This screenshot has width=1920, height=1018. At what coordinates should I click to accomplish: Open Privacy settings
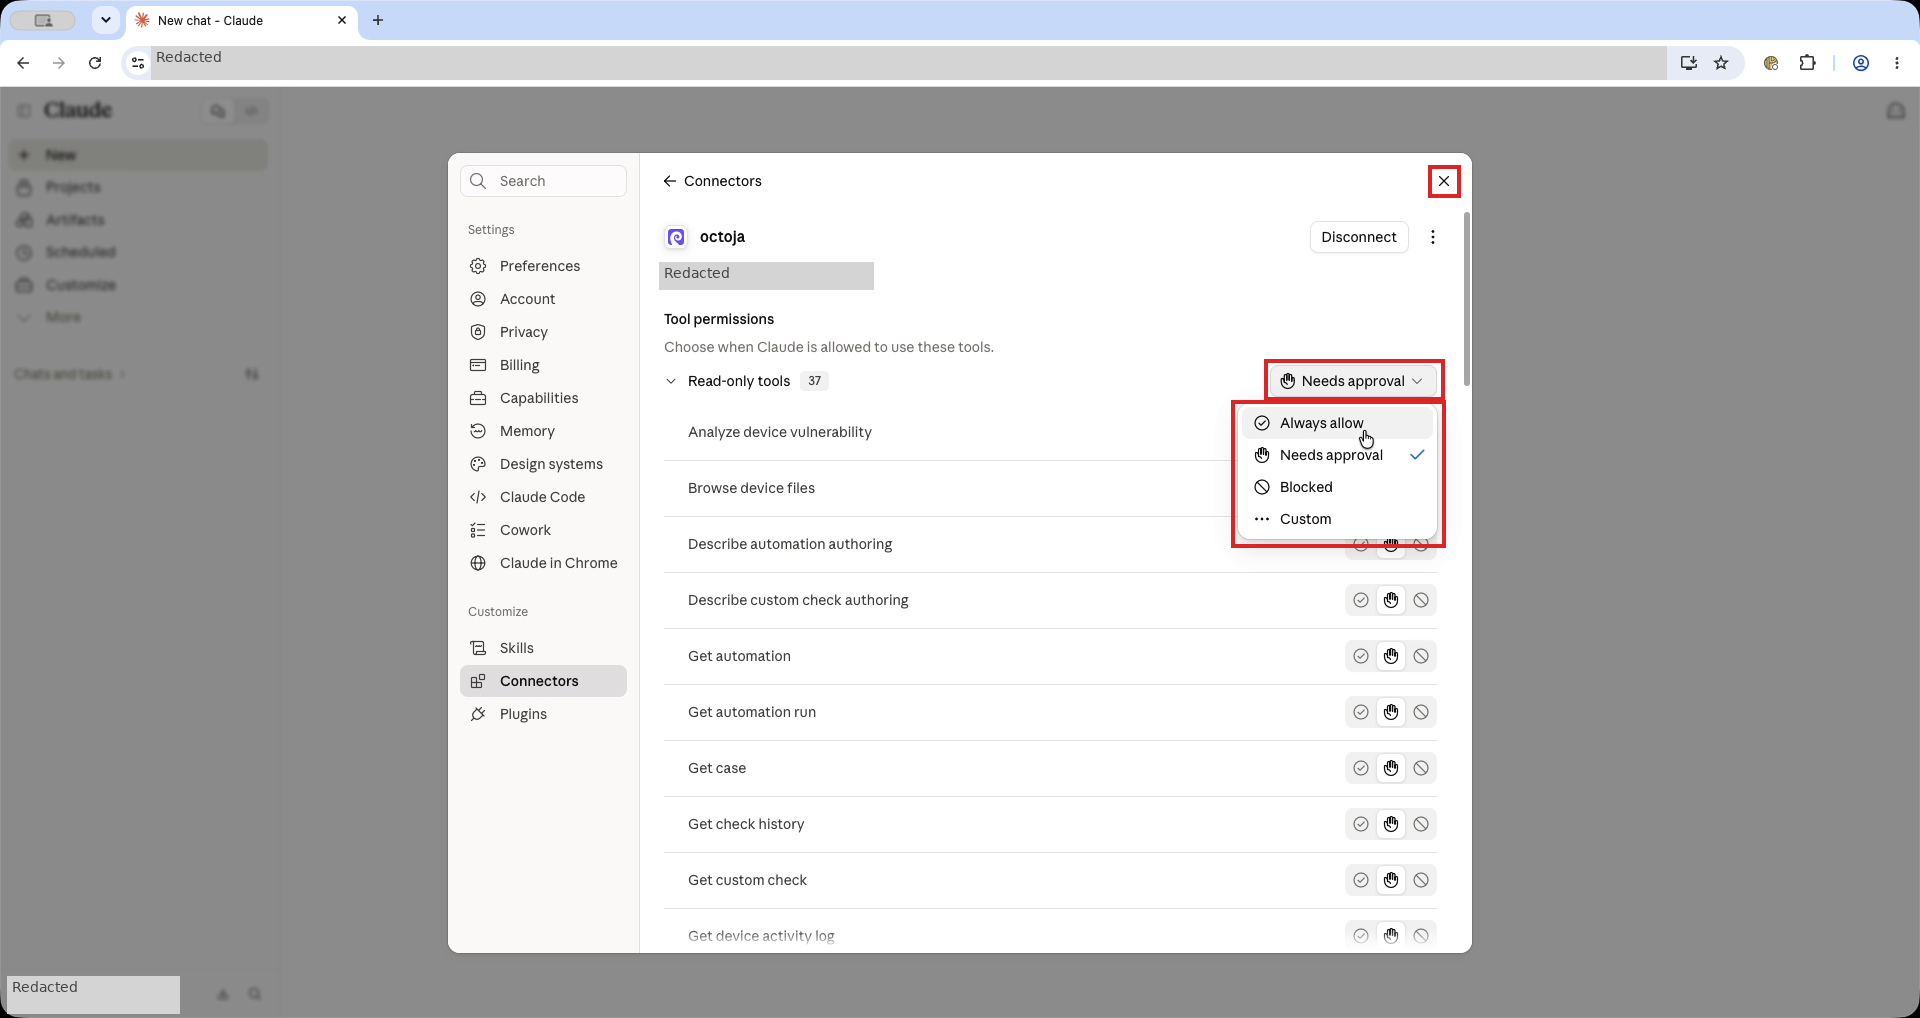click(543, 332)
